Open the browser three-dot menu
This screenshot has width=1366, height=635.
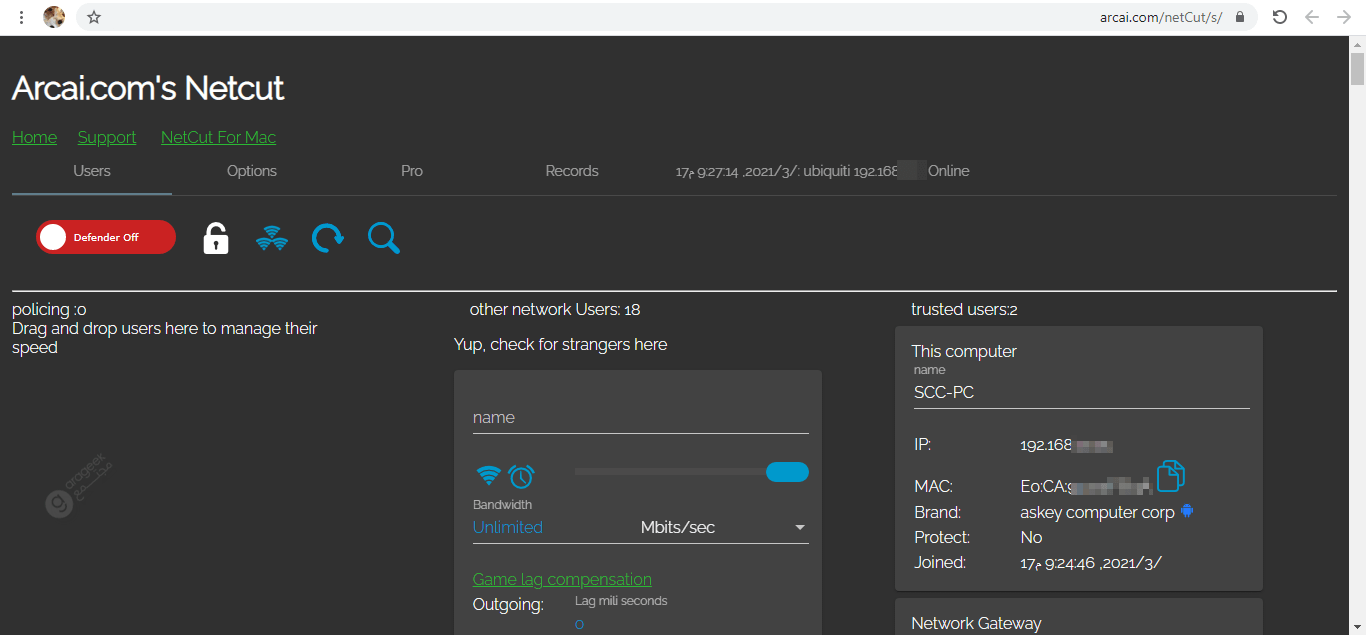22,17
